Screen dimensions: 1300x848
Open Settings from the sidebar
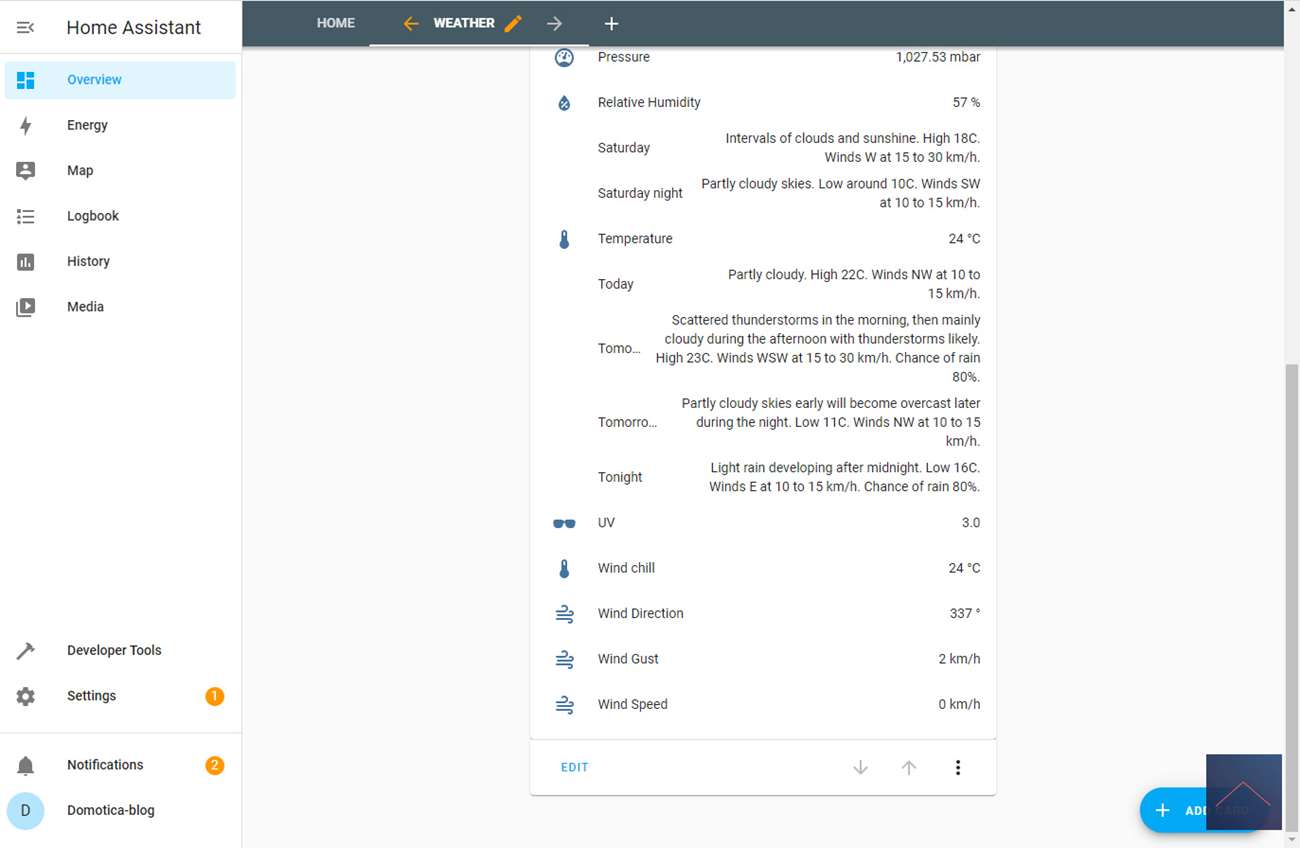[x=91, y=696]
